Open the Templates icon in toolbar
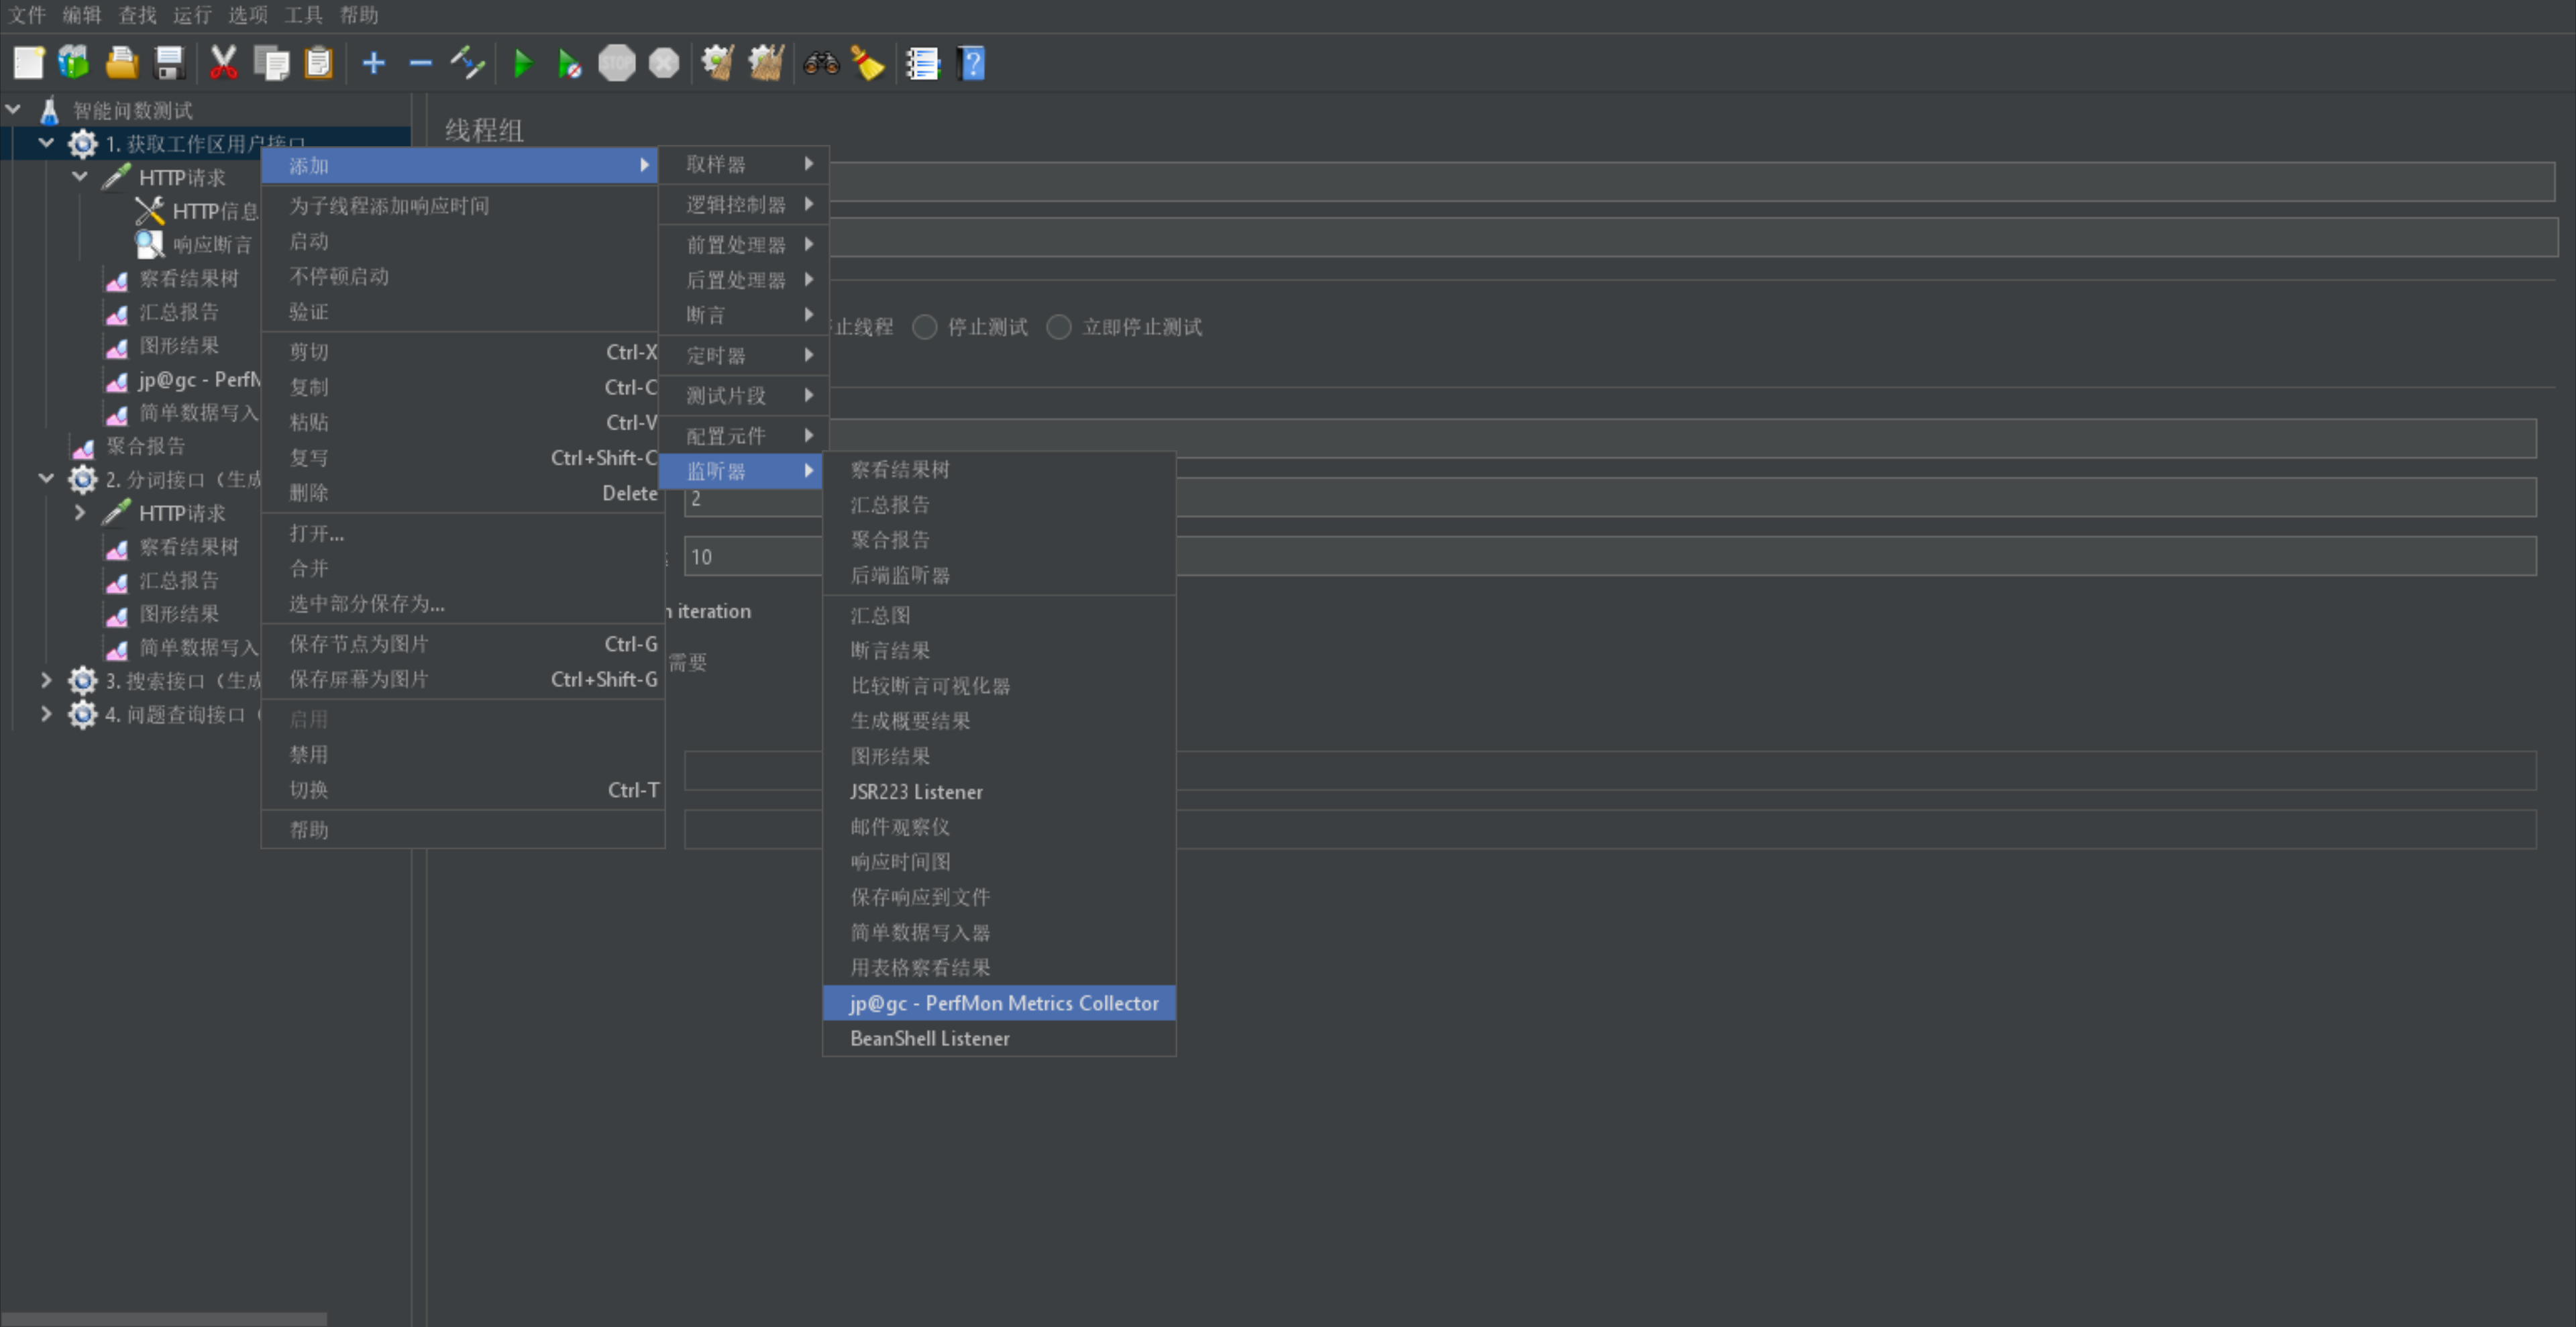2576x1327 pixels. tap(74, 63)
